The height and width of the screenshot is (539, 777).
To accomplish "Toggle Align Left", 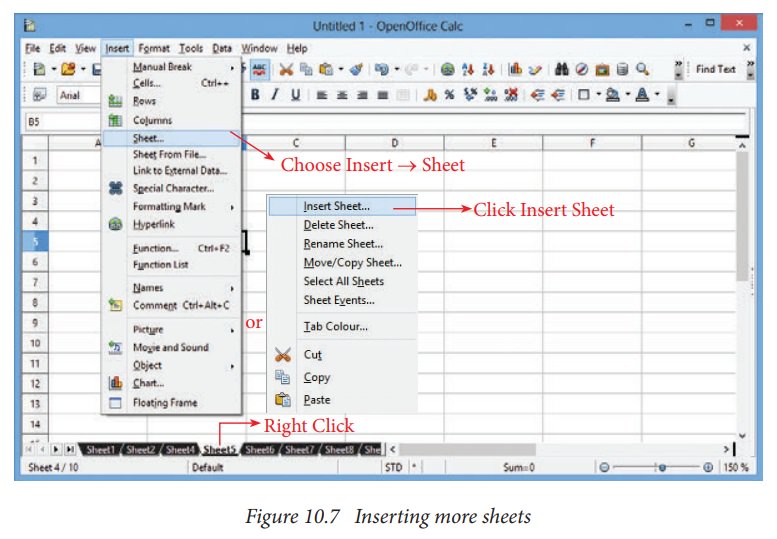I will pyautogui.click(x=322, y=95).
